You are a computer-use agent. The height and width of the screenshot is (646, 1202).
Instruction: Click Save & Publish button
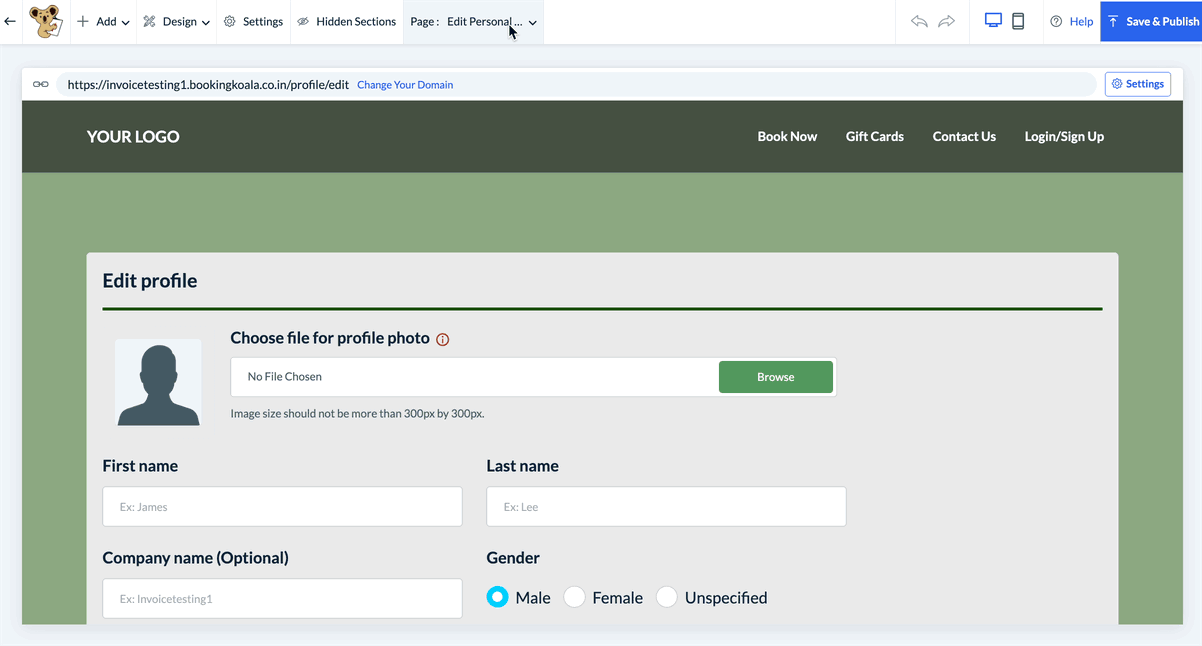1151,21
